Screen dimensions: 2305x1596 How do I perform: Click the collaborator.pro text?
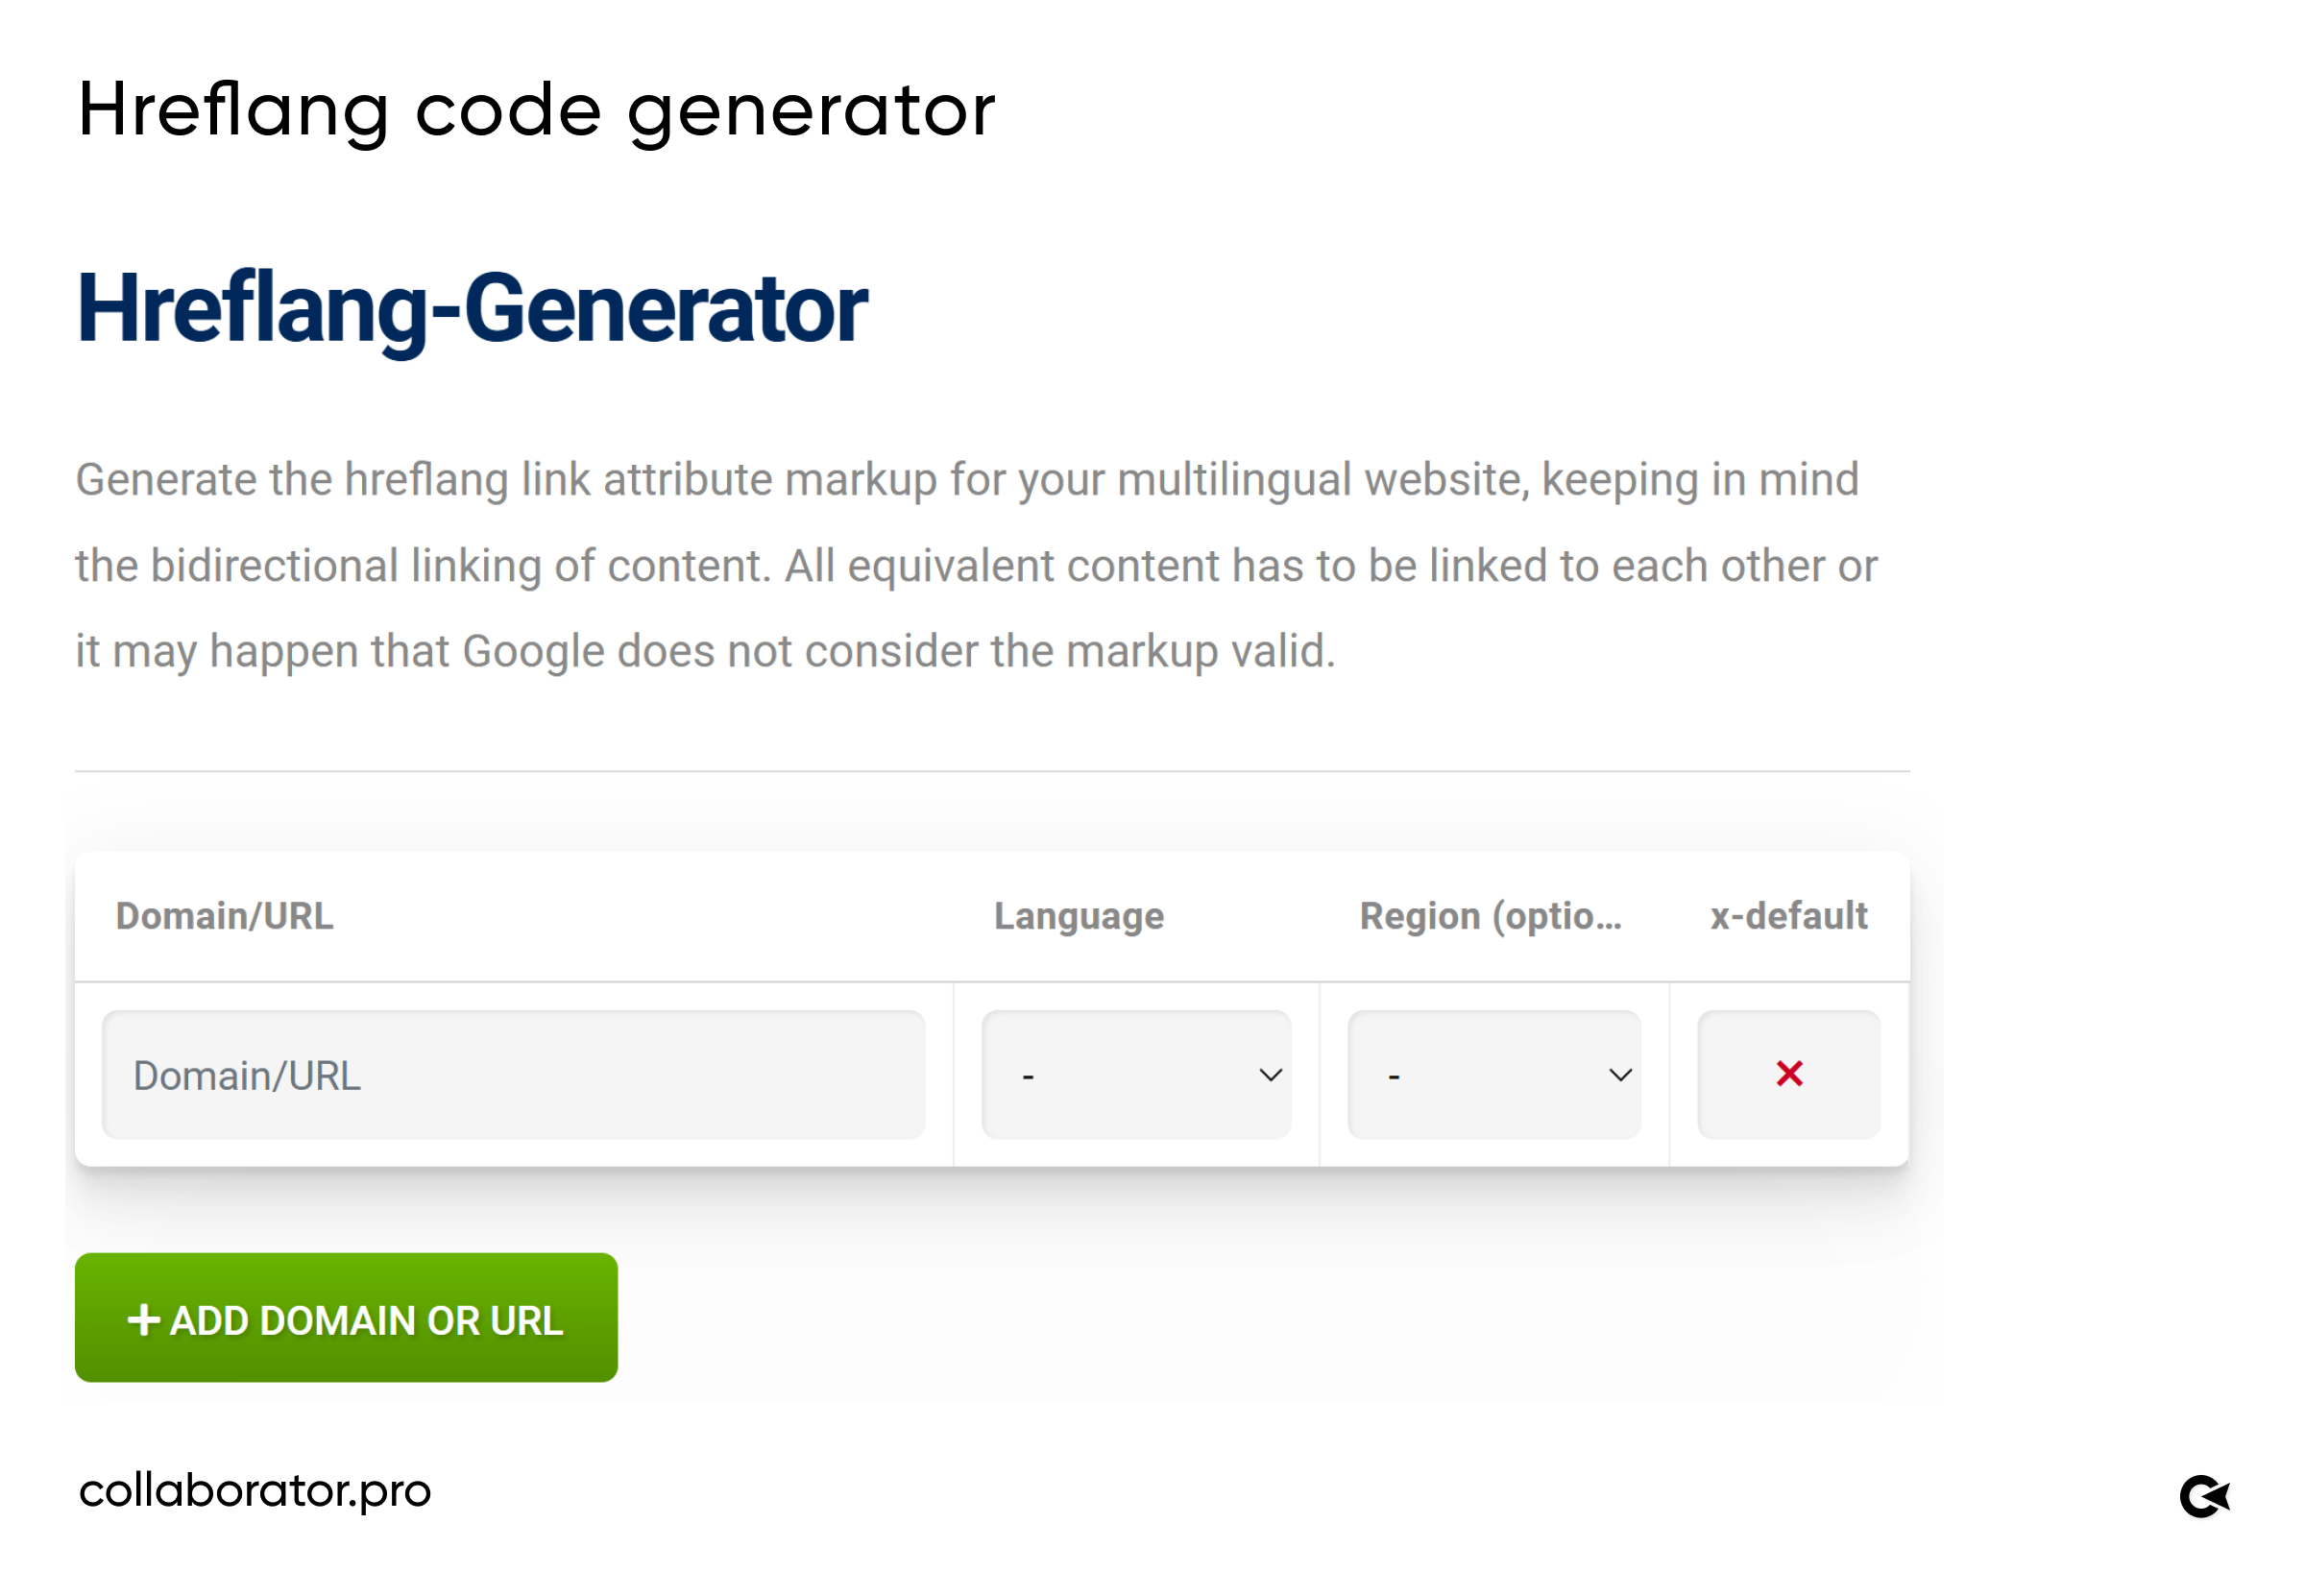(x=255, y=1491)
